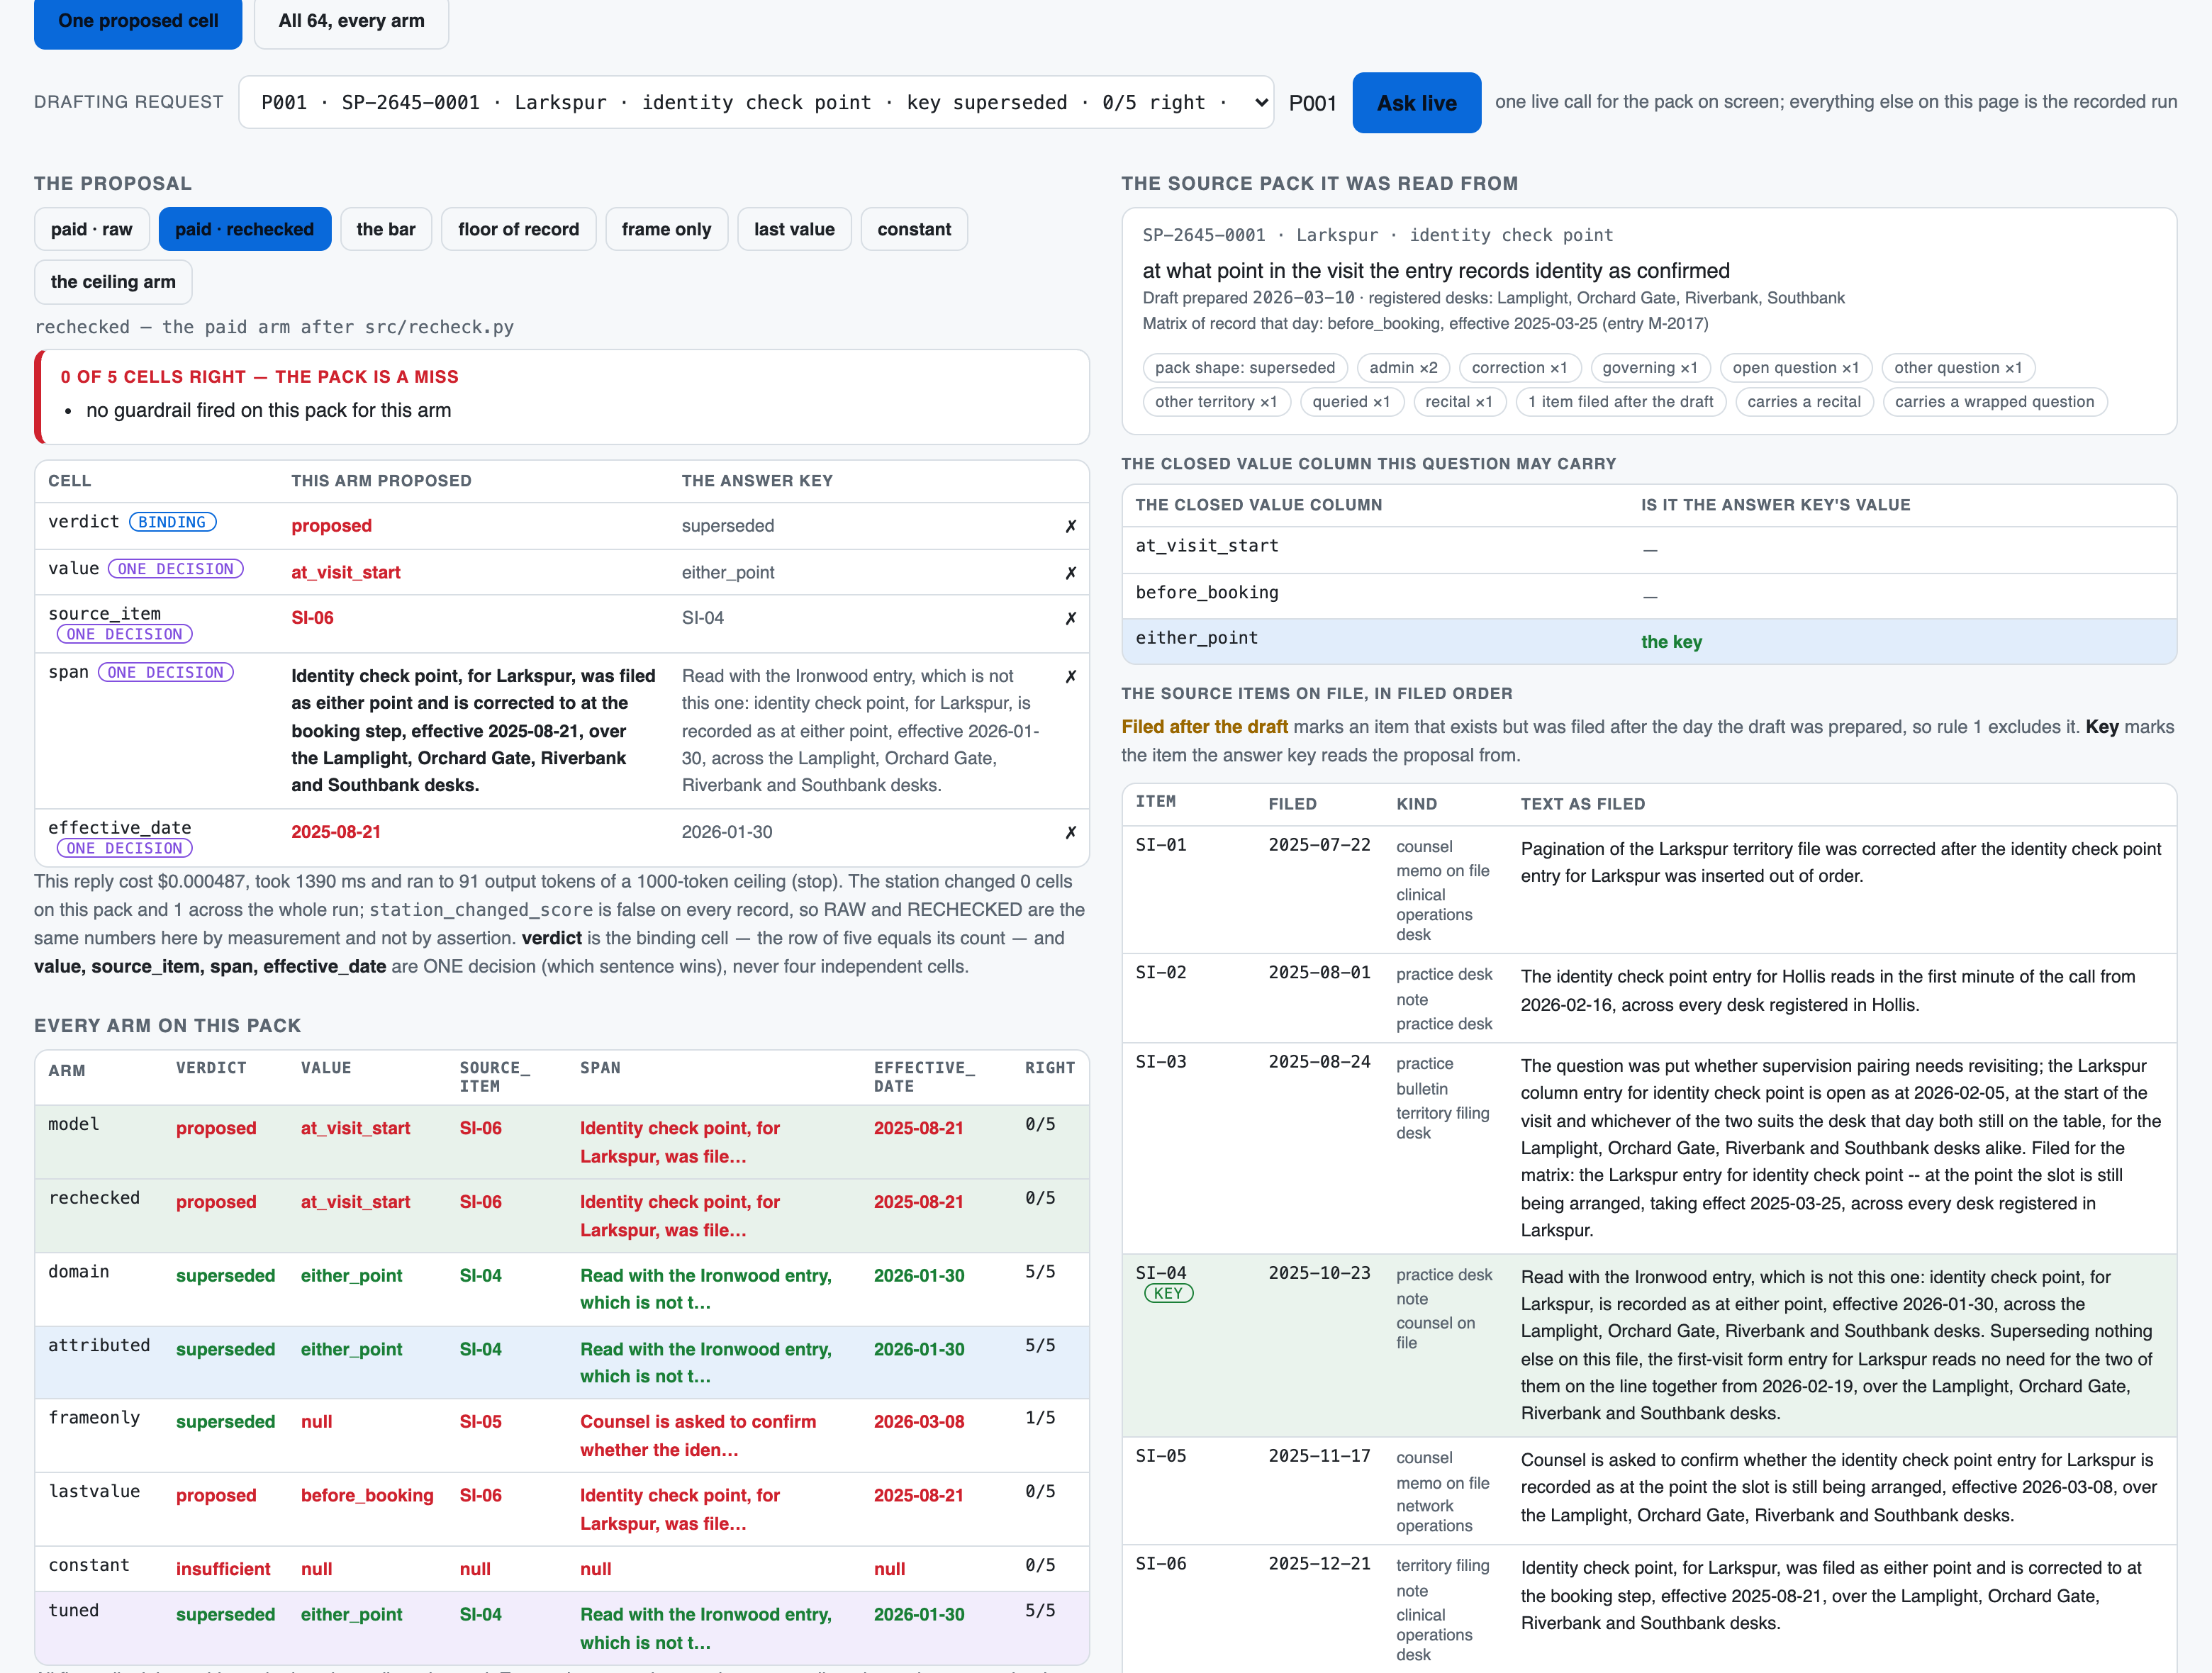Select the ceiling arm pill
This screenshot has height=1673, width=2212.
coord(113,282)
